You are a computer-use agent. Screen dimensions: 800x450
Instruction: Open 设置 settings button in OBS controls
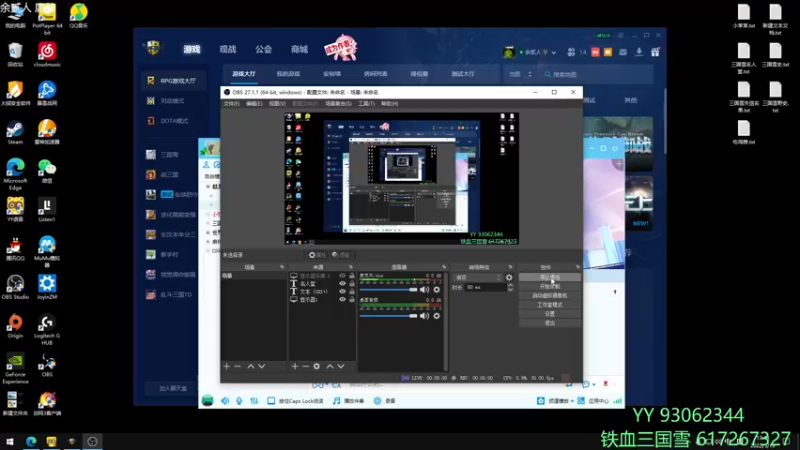pyautogui.click(x=549, y=314)
